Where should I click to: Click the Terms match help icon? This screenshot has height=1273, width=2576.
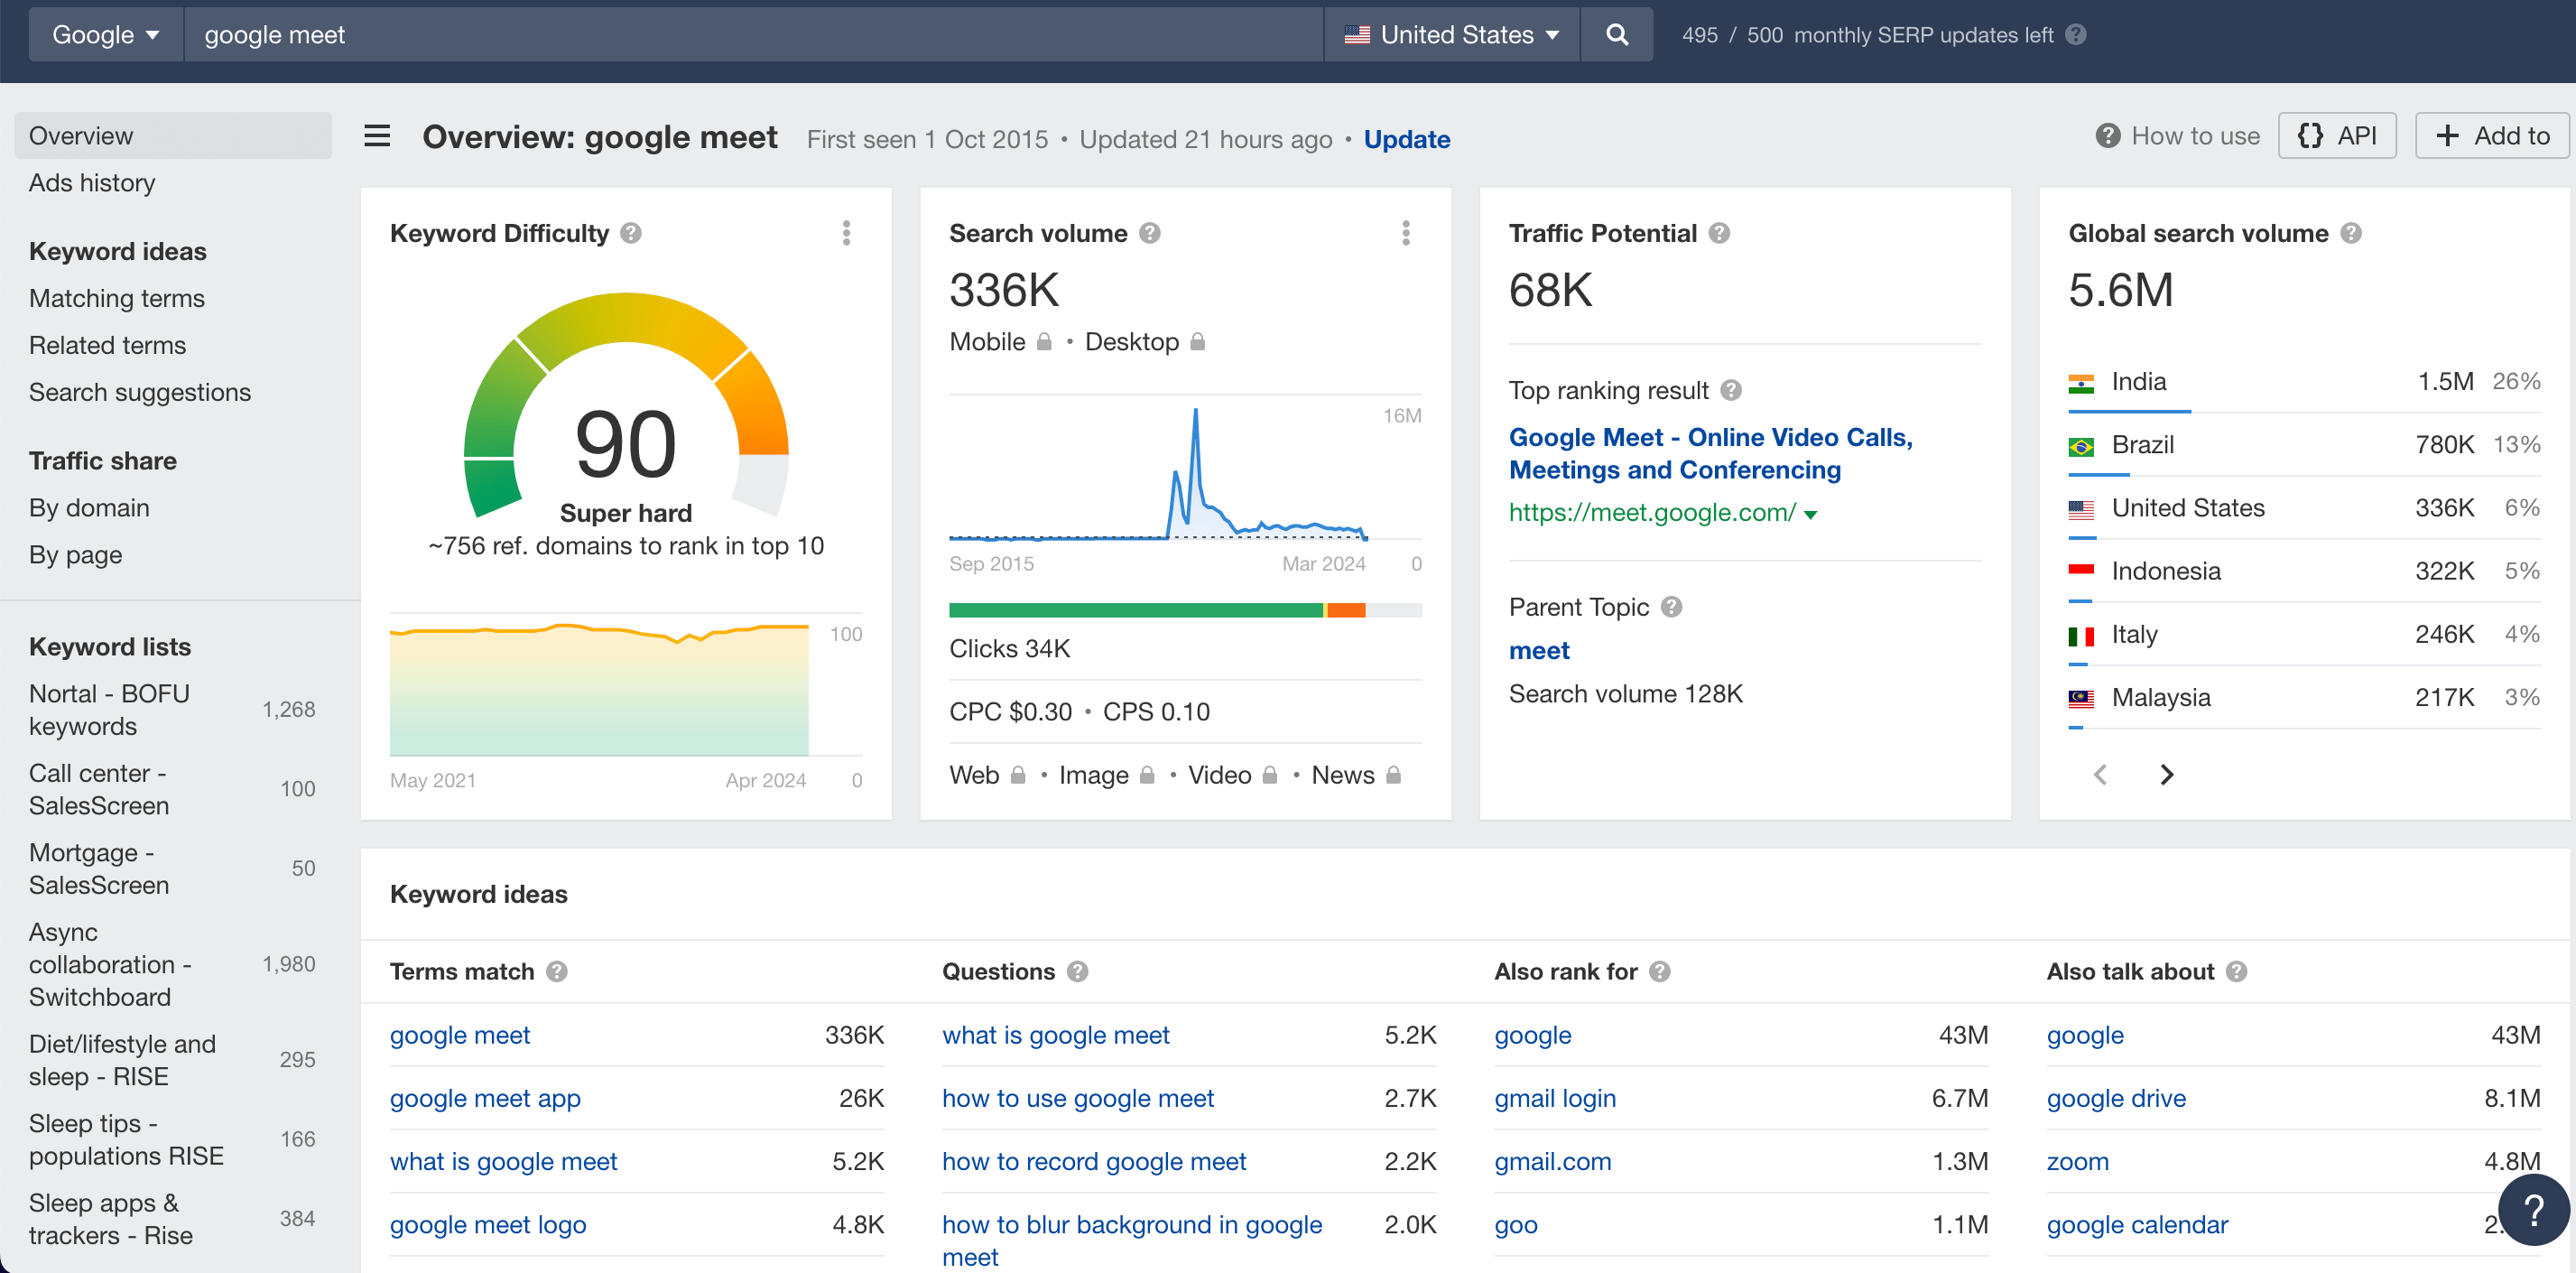click(557, 971)
